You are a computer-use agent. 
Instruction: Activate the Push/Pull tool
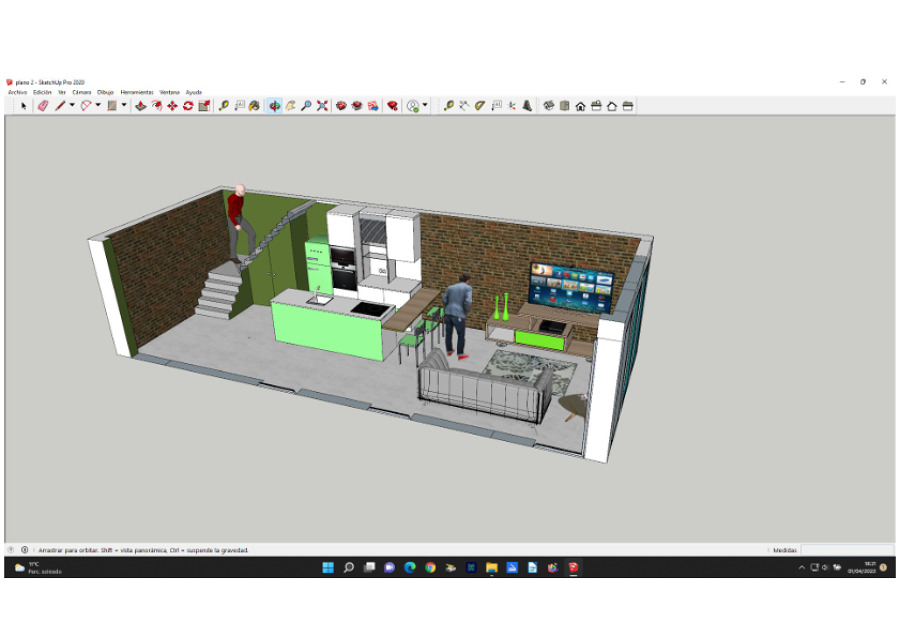[x=141, y=105]
